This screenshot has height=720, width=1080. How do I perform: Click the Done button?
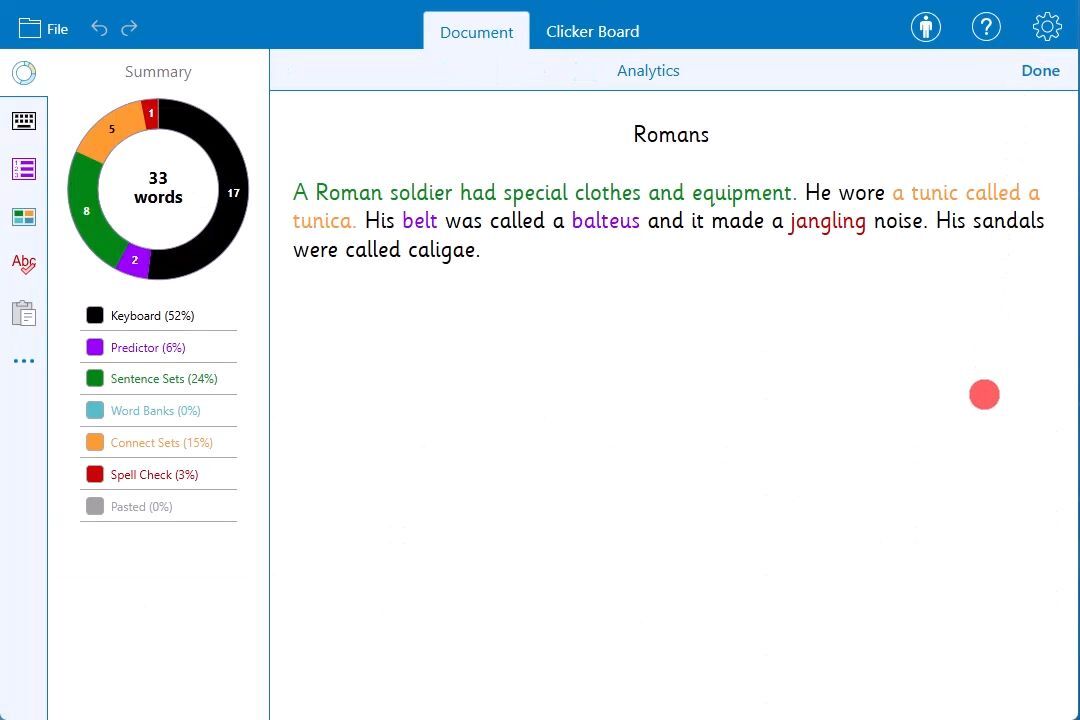pos(1040,70)
